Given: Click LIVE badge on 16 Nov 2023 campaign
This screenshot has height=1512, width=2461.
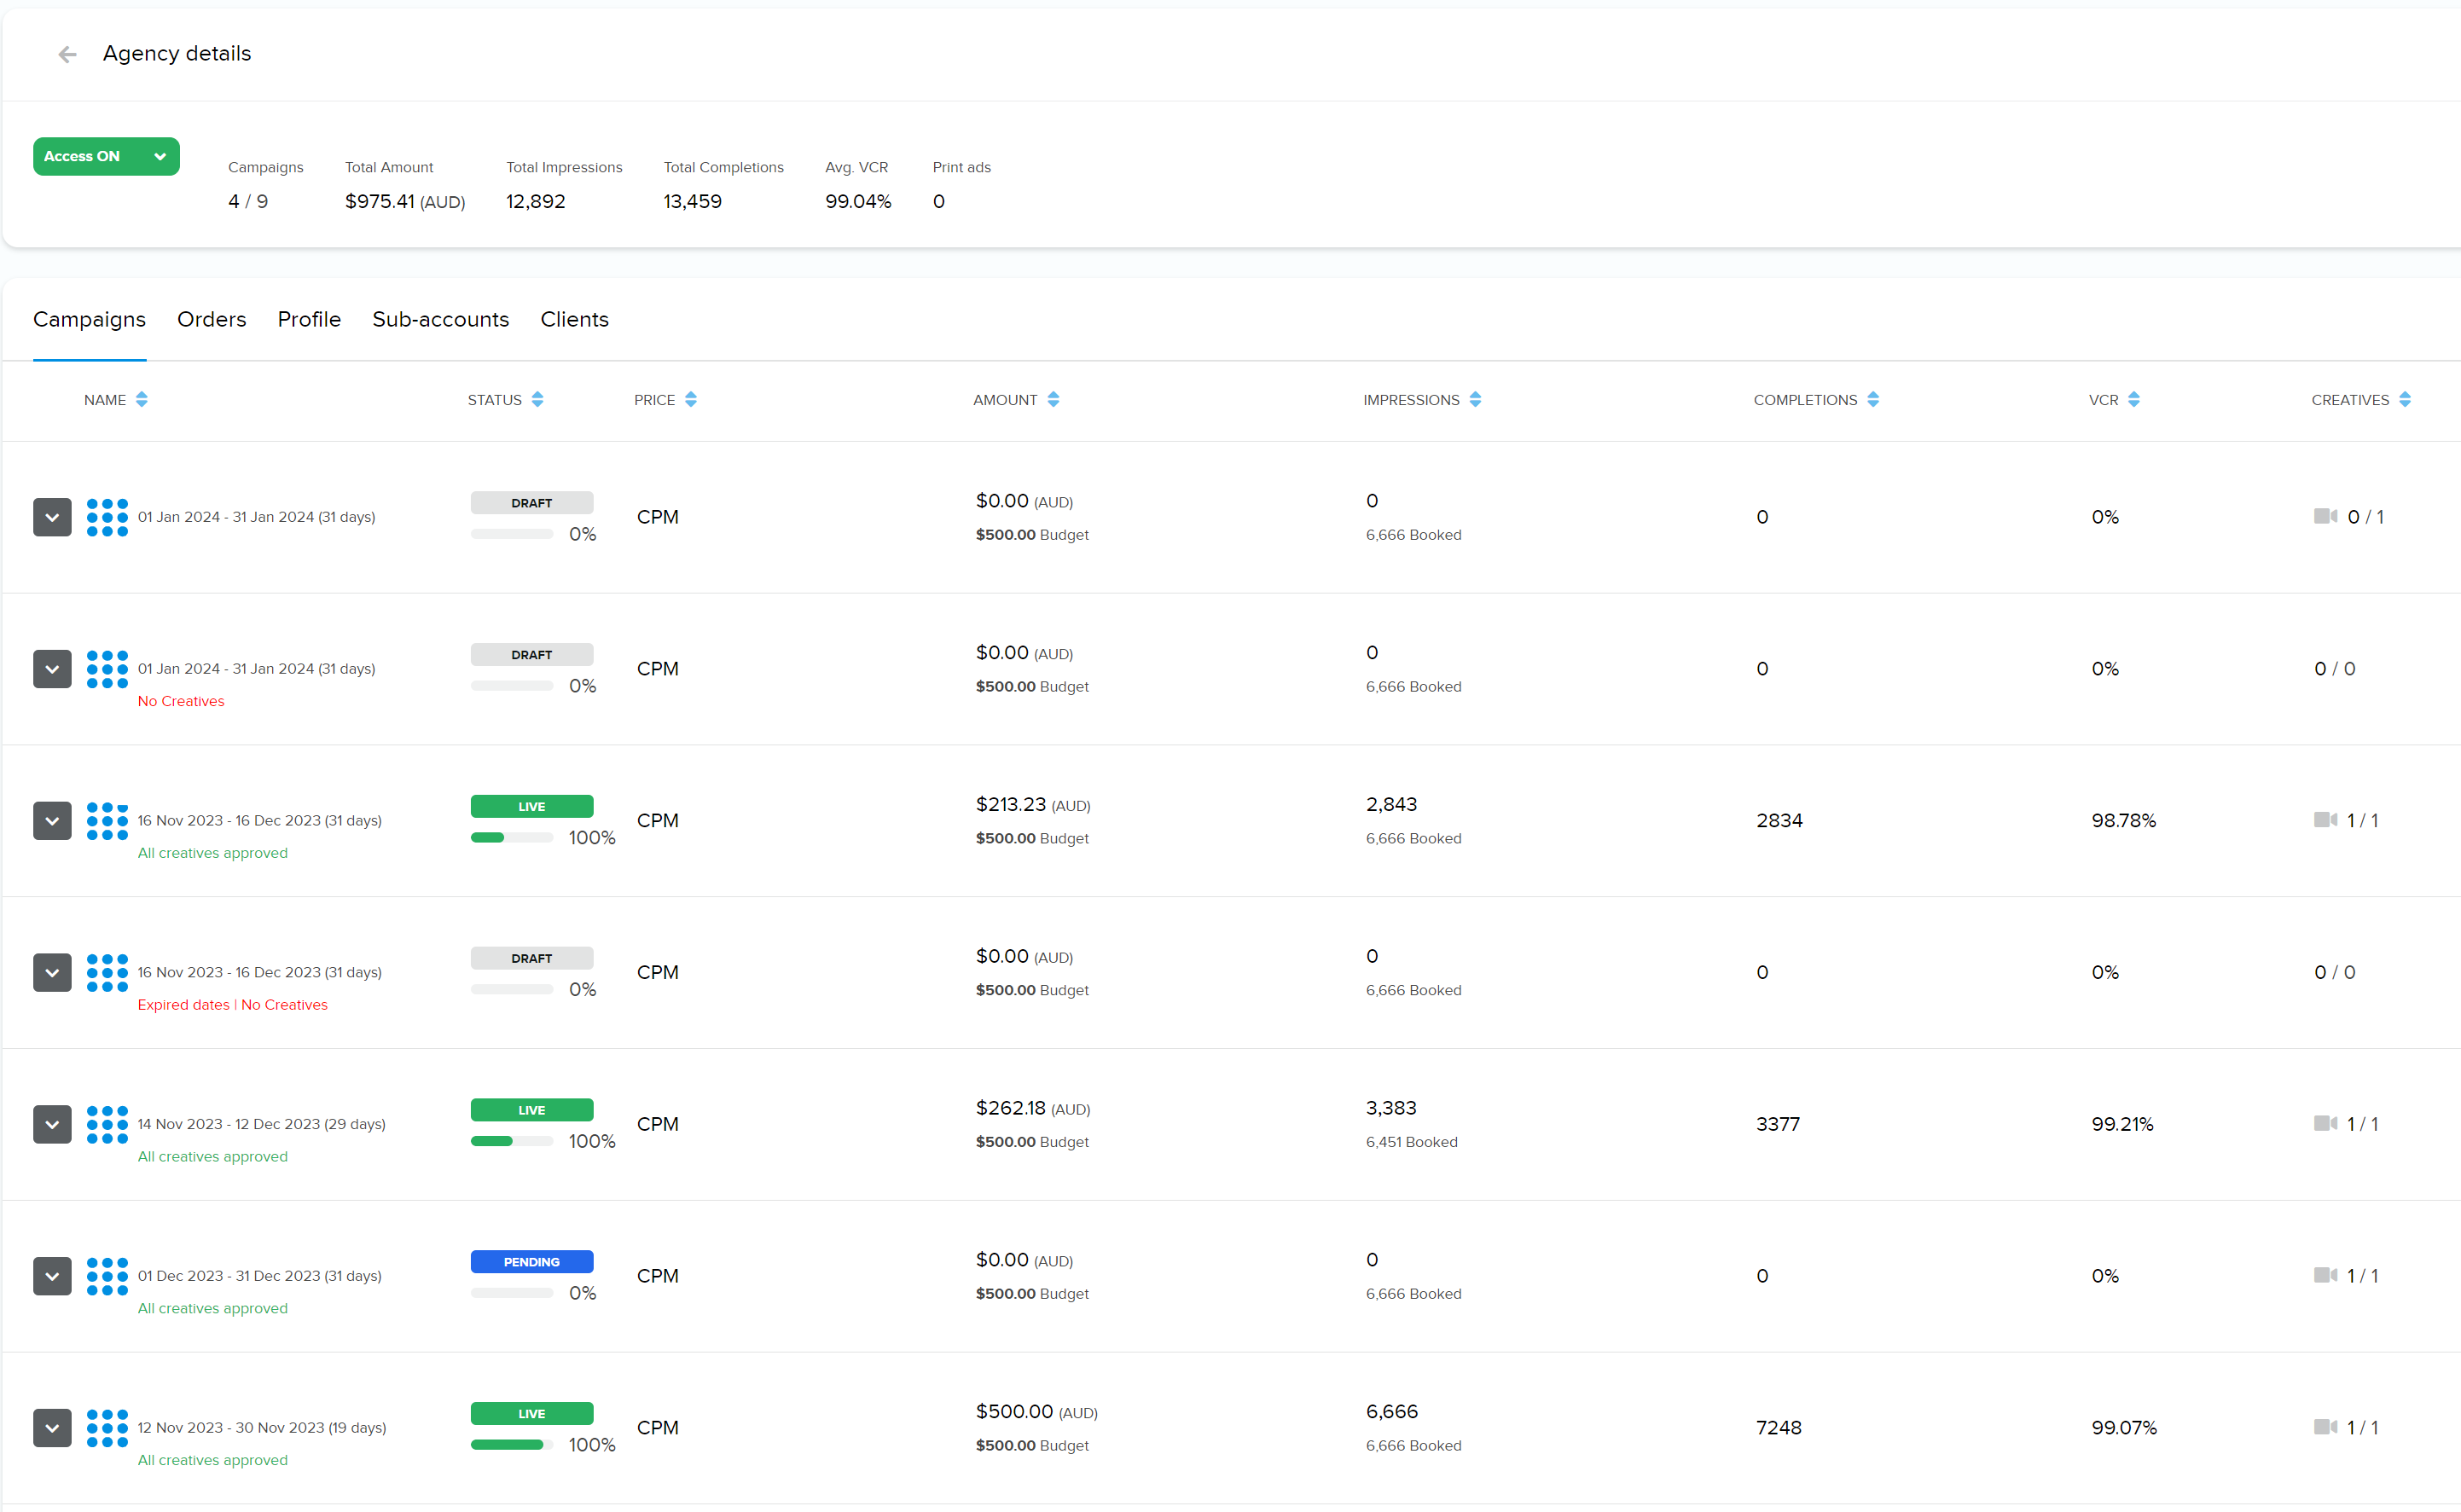Looking at the screenshot, I should (x=532, y=807).
